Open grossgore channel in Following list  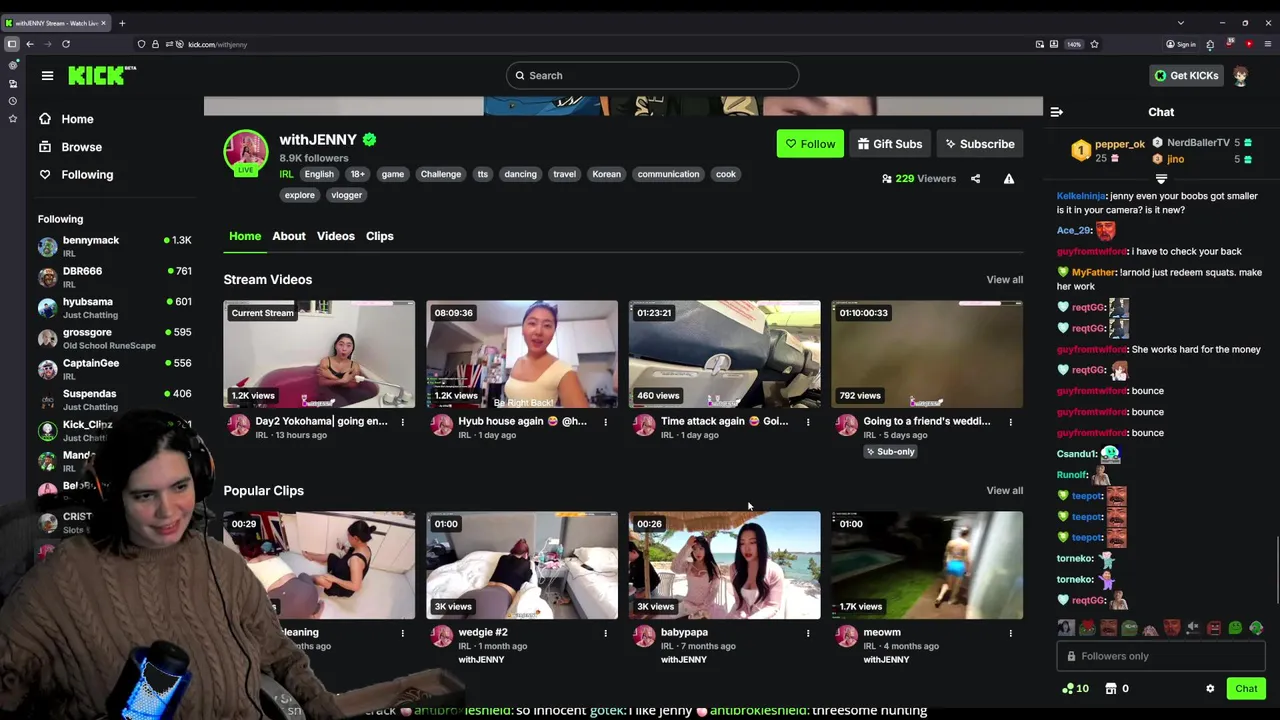pyautogui.click(x=114, y=338)
